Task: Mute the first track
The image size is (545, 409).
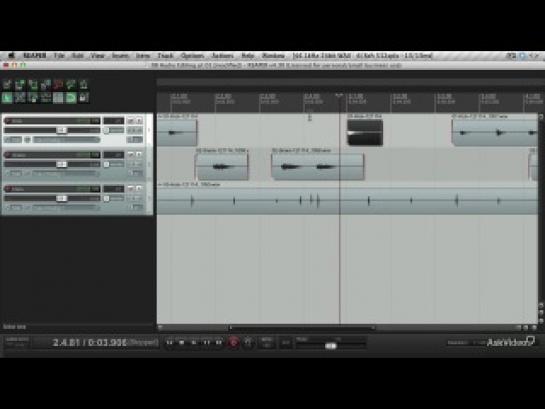Action: [x=131, y=121]
